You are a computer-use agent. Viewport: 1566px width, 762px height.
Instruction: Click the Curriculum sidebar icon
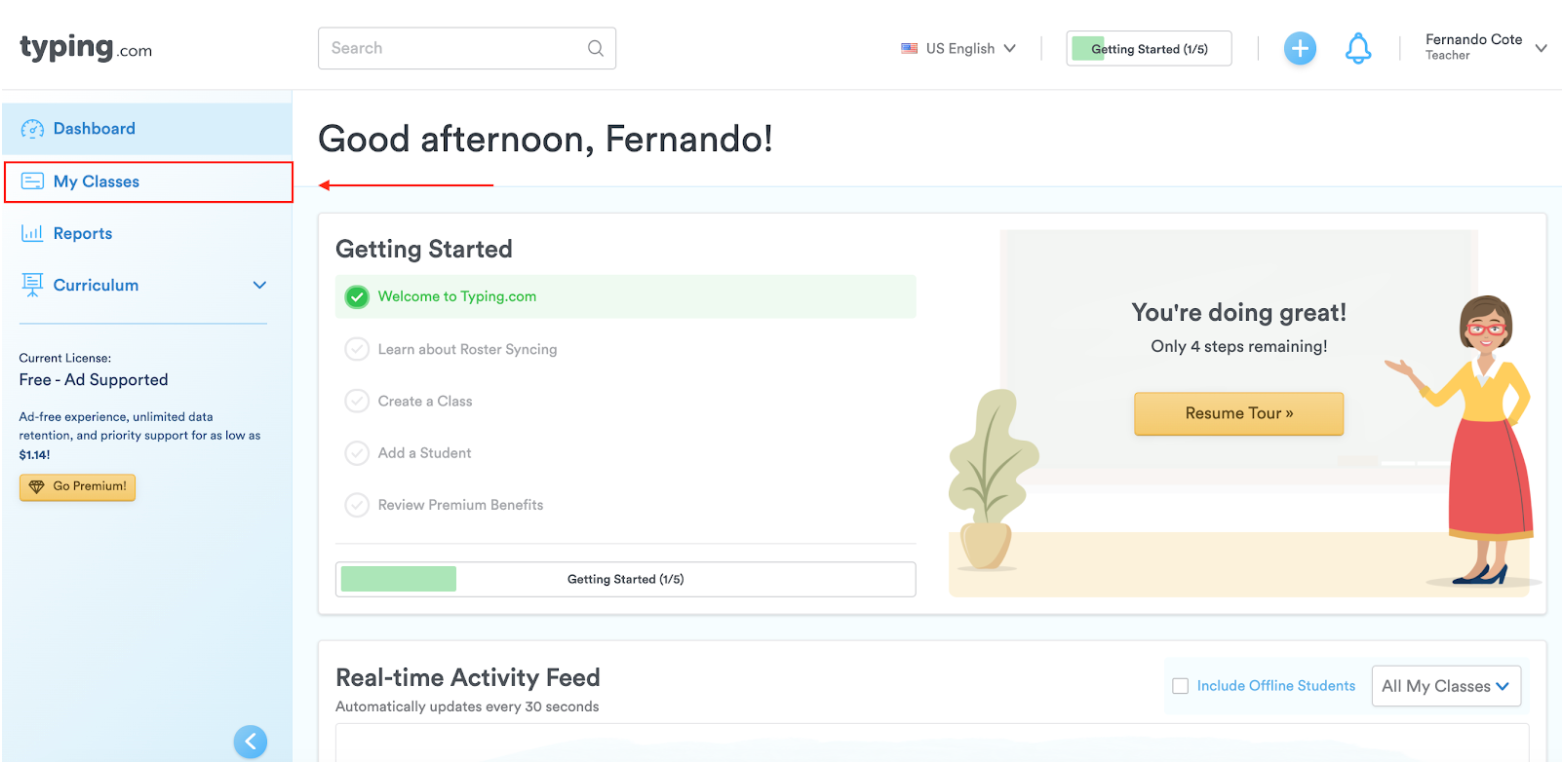(x=33, y=285)
